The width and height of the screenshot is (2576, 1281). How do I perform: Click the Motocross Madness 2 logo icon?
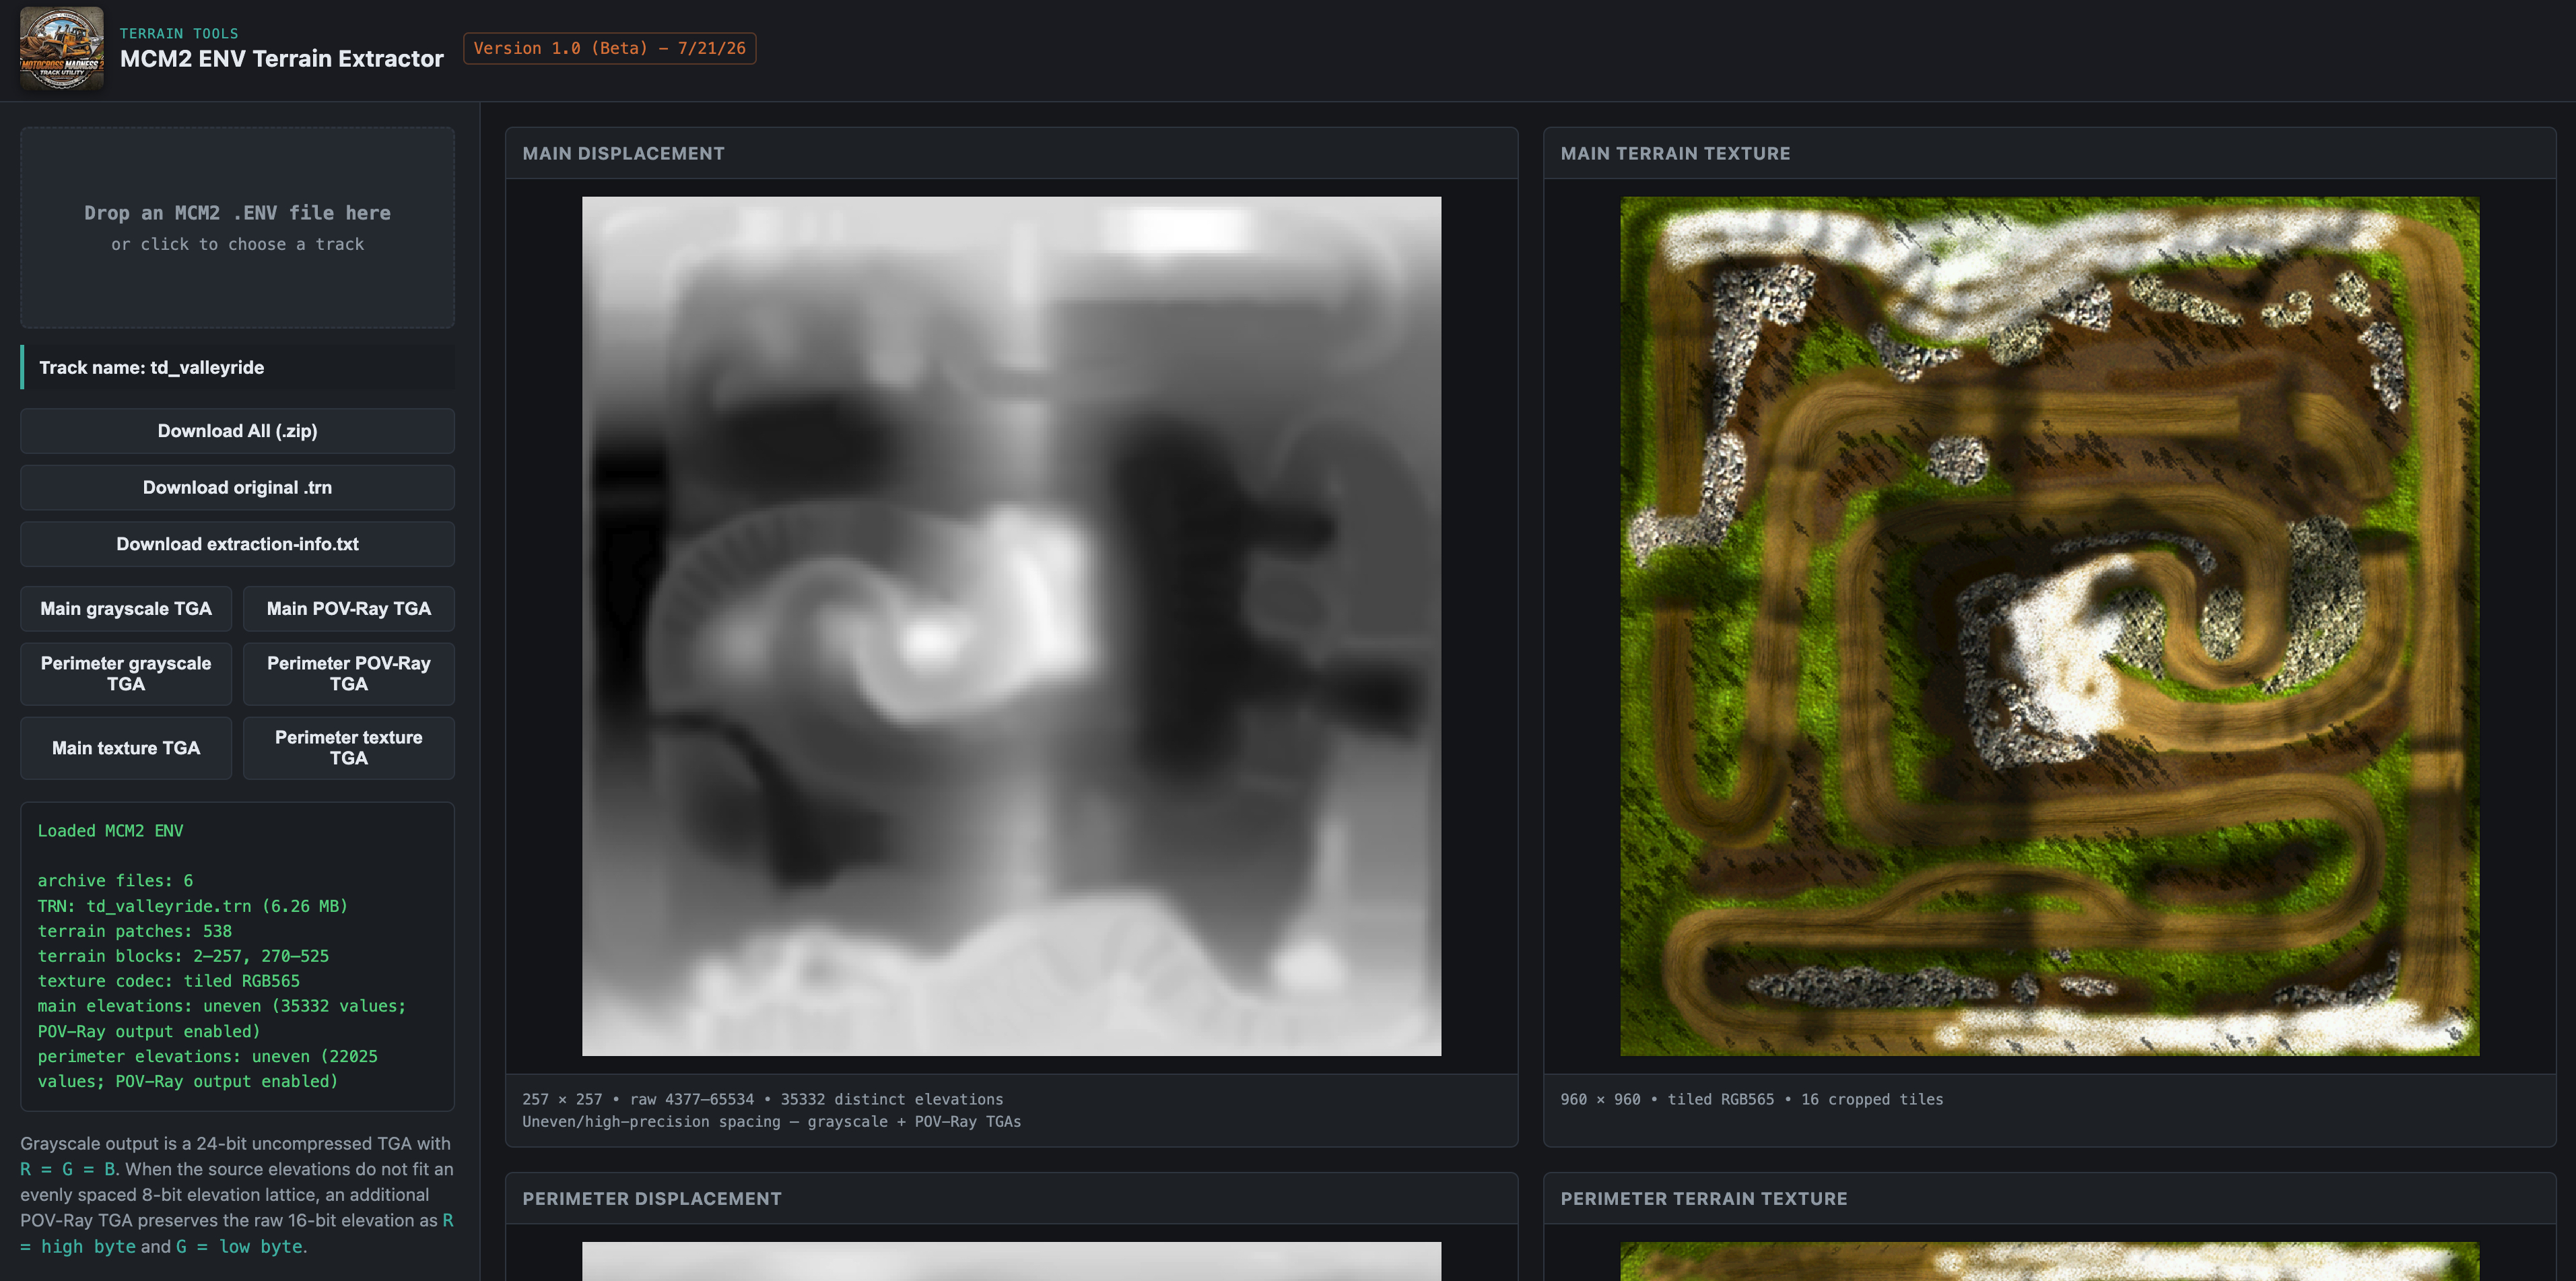62,49
